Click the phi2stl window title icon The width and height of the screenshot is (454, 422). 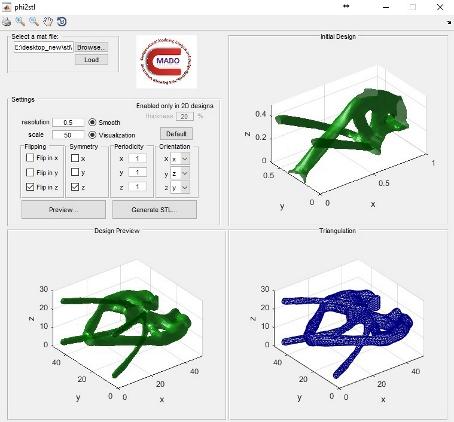pyautogui.click(x=7, y=7)
